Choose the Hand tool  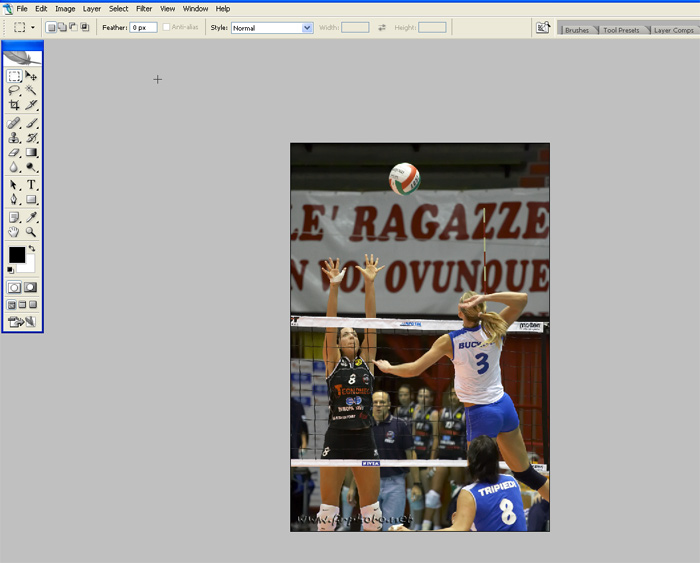pyautogui.click(x=14, y=232)
